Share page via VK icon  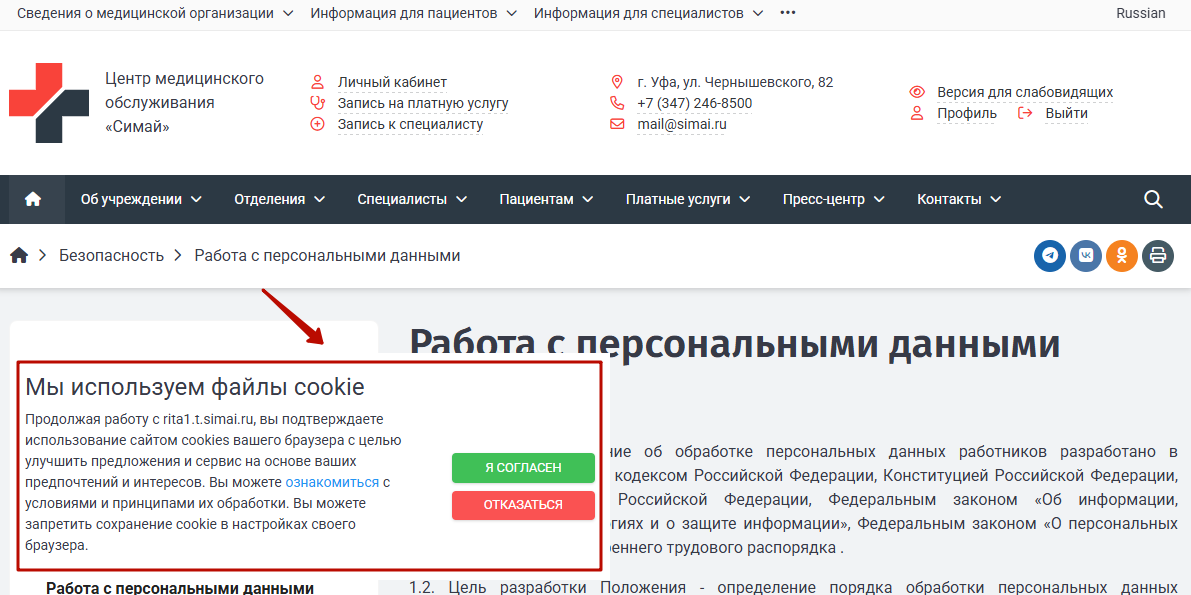pyautogui.click(x=1085, y=256)
